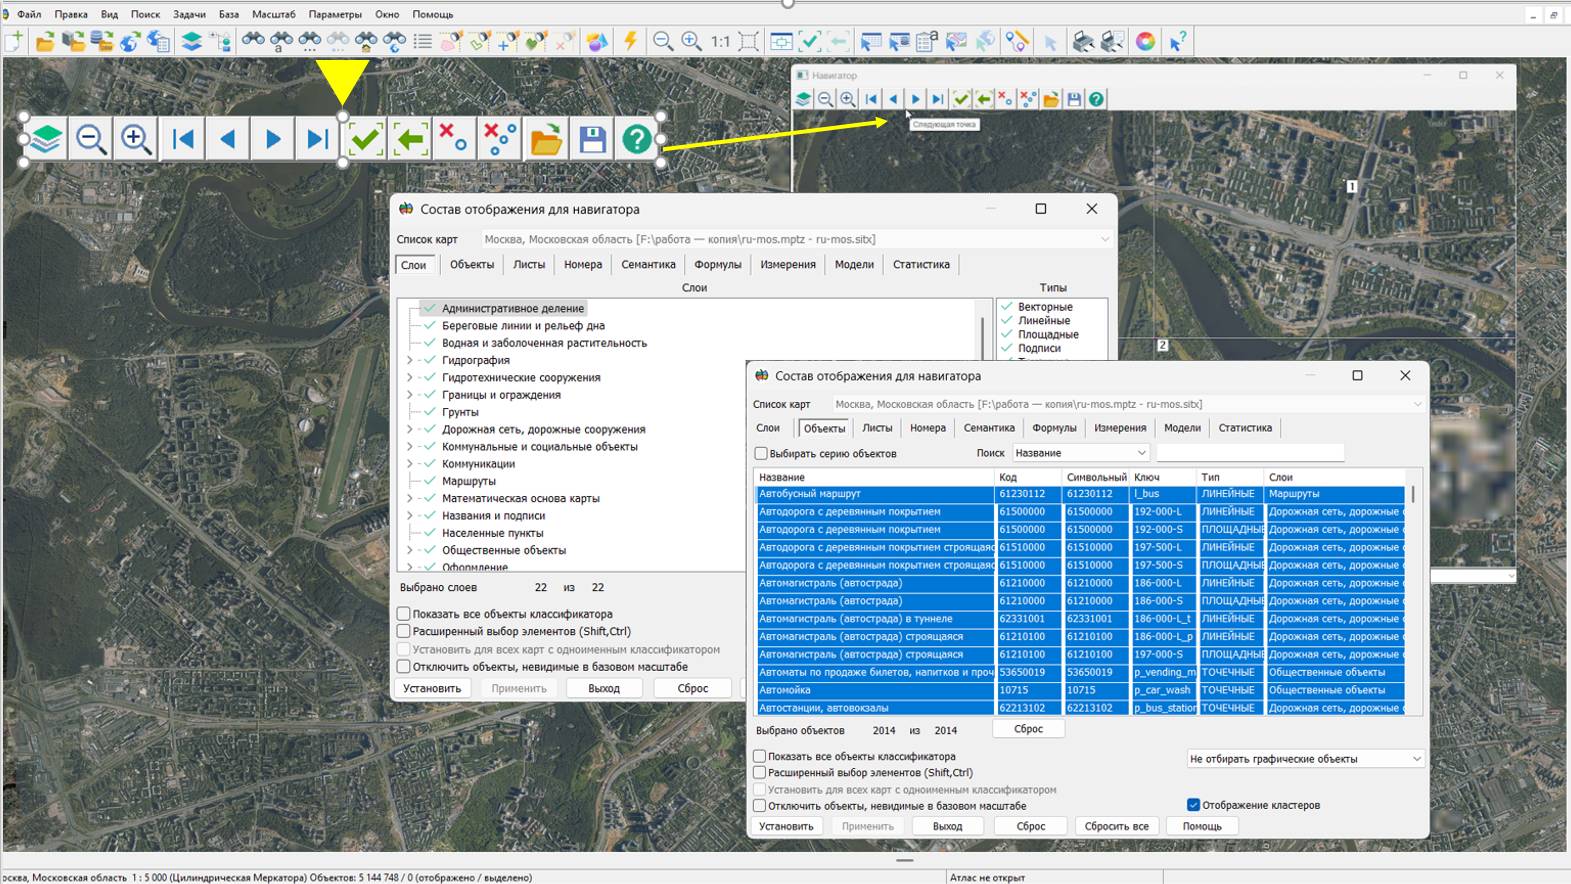
Task: Click the yellow lightning bolt icon in main toolbar
Action: (630, 41)
